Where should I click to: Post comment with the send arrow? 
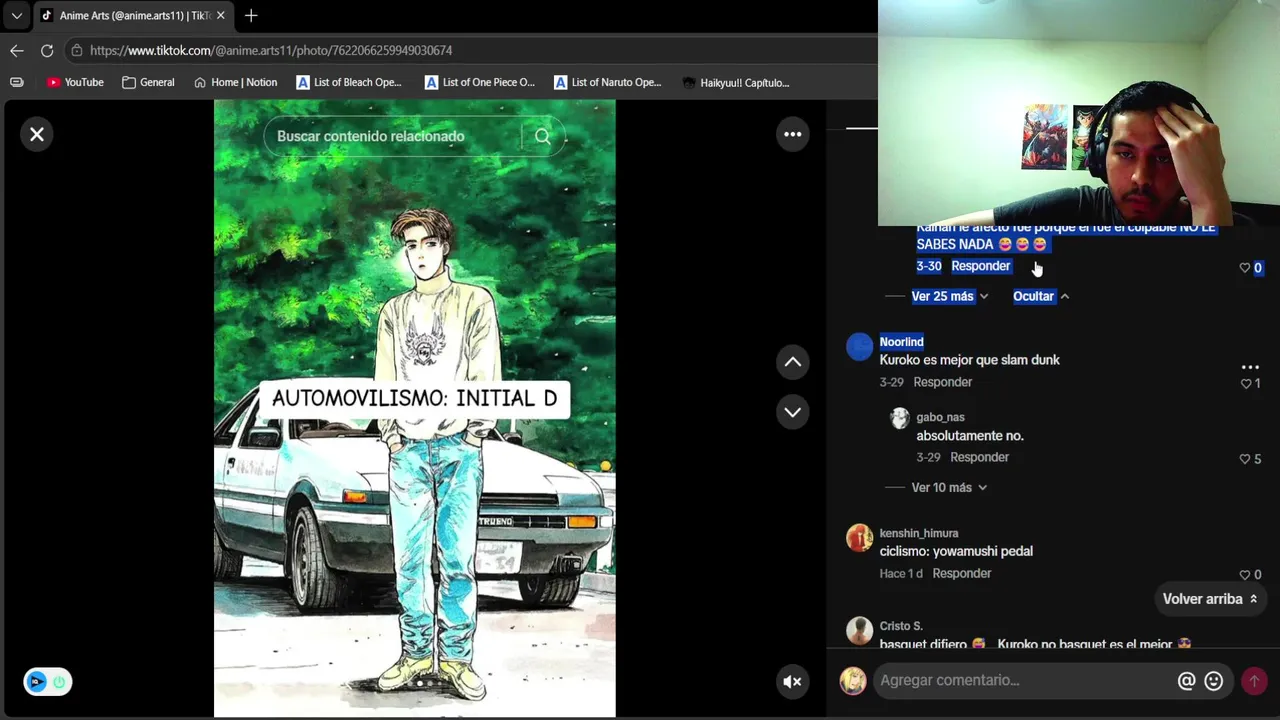pos(1253,681)
